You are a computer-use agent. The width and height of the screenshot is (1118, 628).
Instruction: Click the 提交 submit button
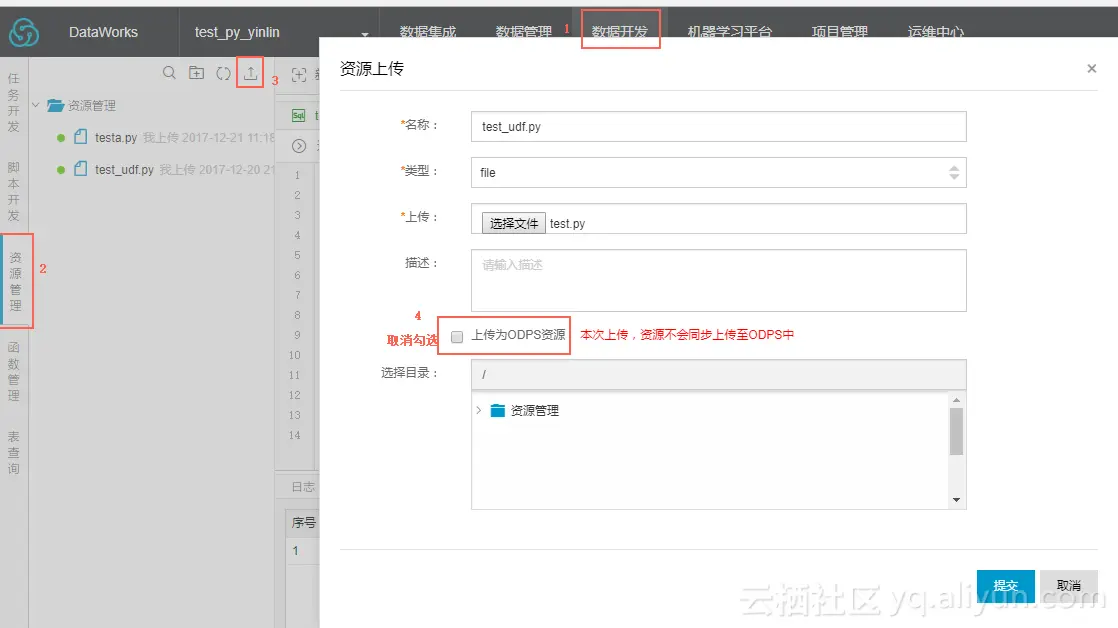1005,585
